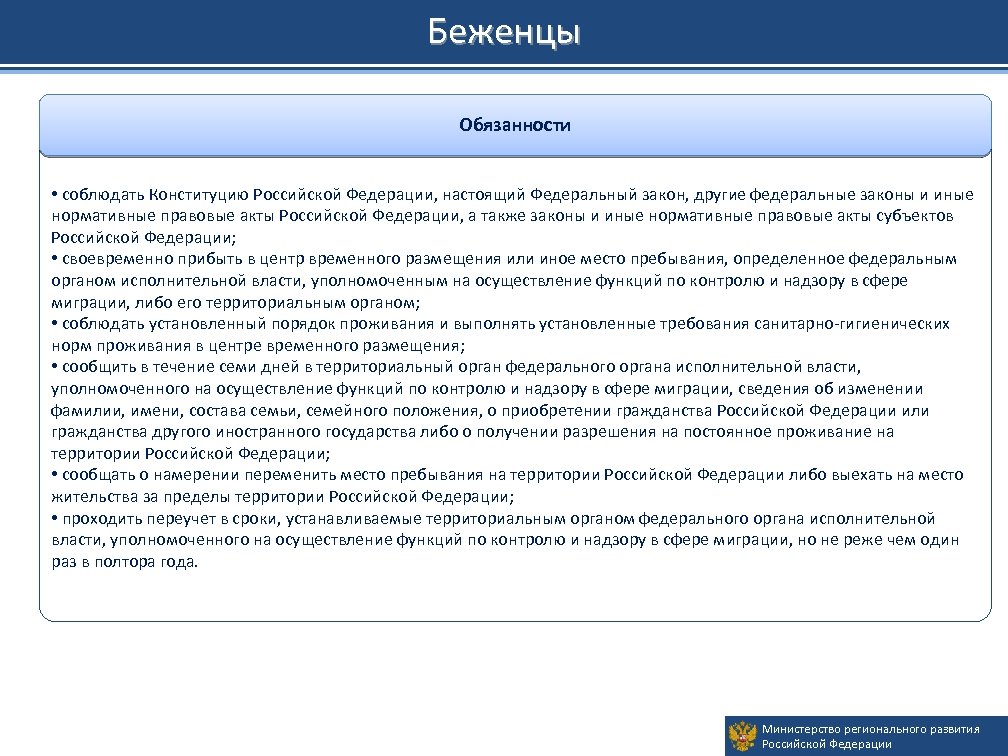Click the bullet starting "соблюдать Конституцию Российской Федерации"
Viewport: 1008px width, 756px height.
(x=512, y=216)
